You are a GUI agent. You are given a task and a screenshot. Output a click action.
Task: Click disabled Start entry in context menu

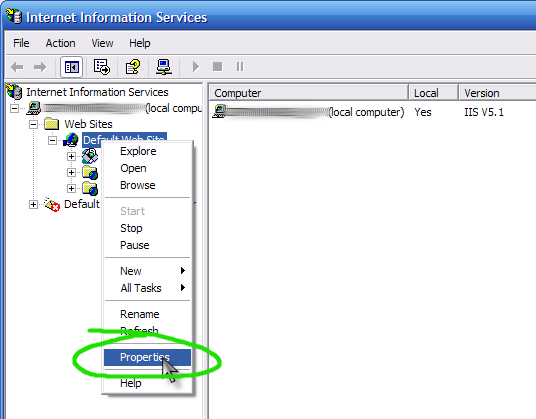click(x=147, y=211)
